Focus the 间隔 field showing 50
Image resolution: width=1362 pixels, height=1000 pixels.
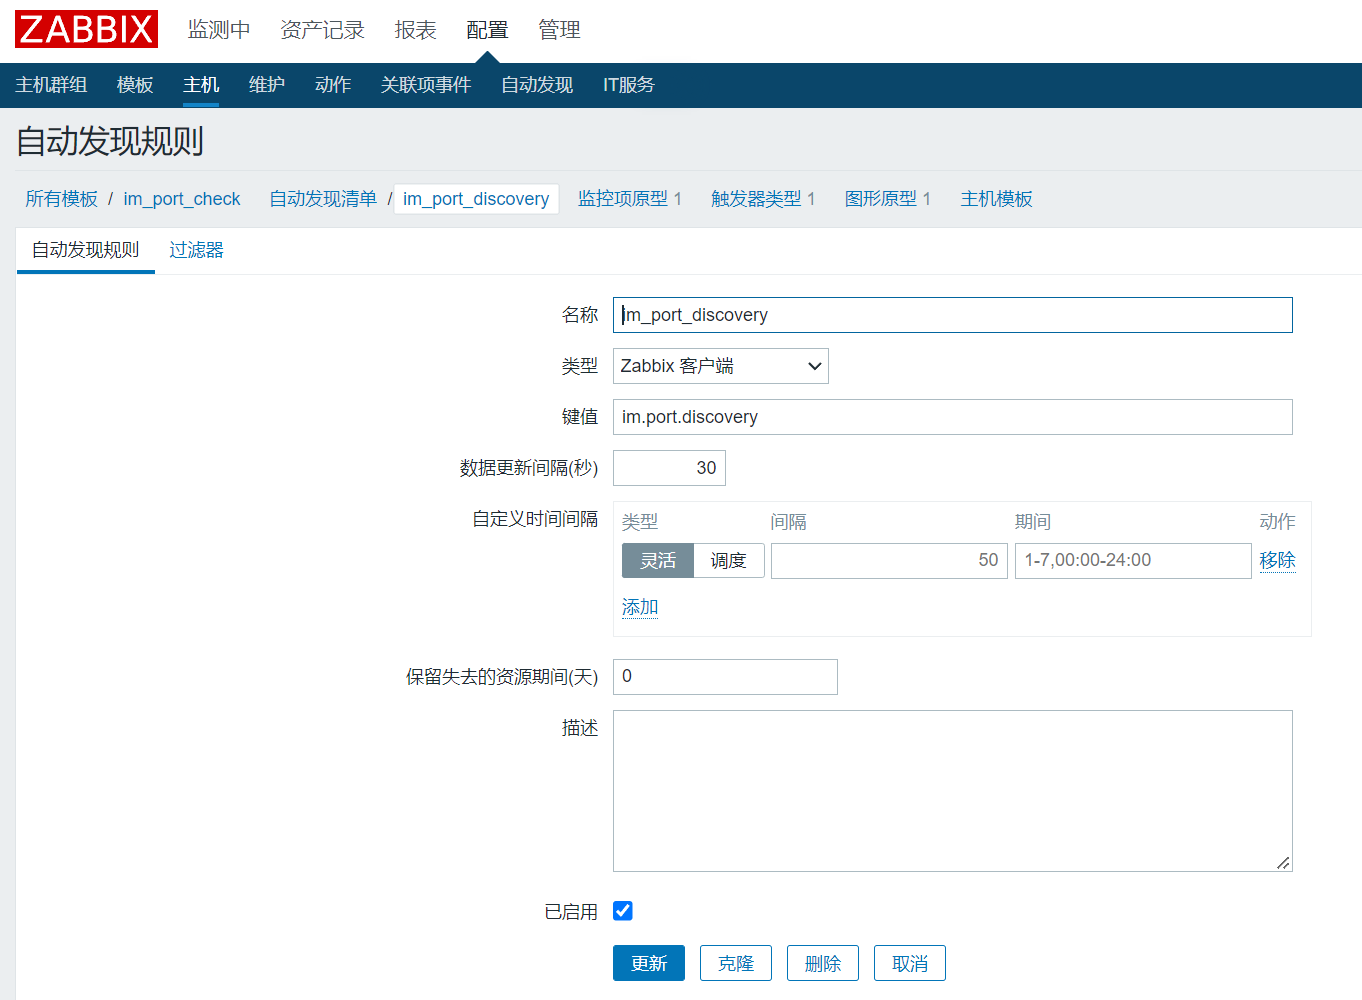pyautogui.click(x=889, y=561)
